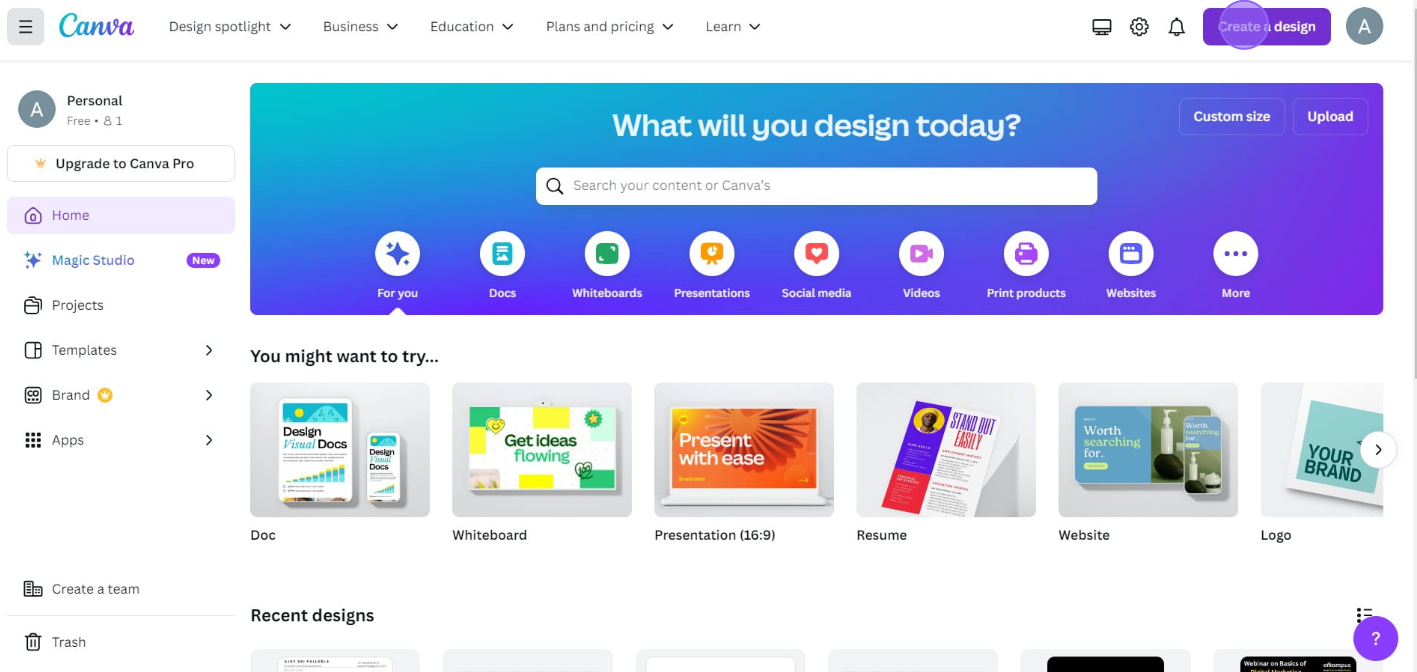Open the Plans and pricing menu
This screenshot has height=672, width=1417.
coord(610,27)
